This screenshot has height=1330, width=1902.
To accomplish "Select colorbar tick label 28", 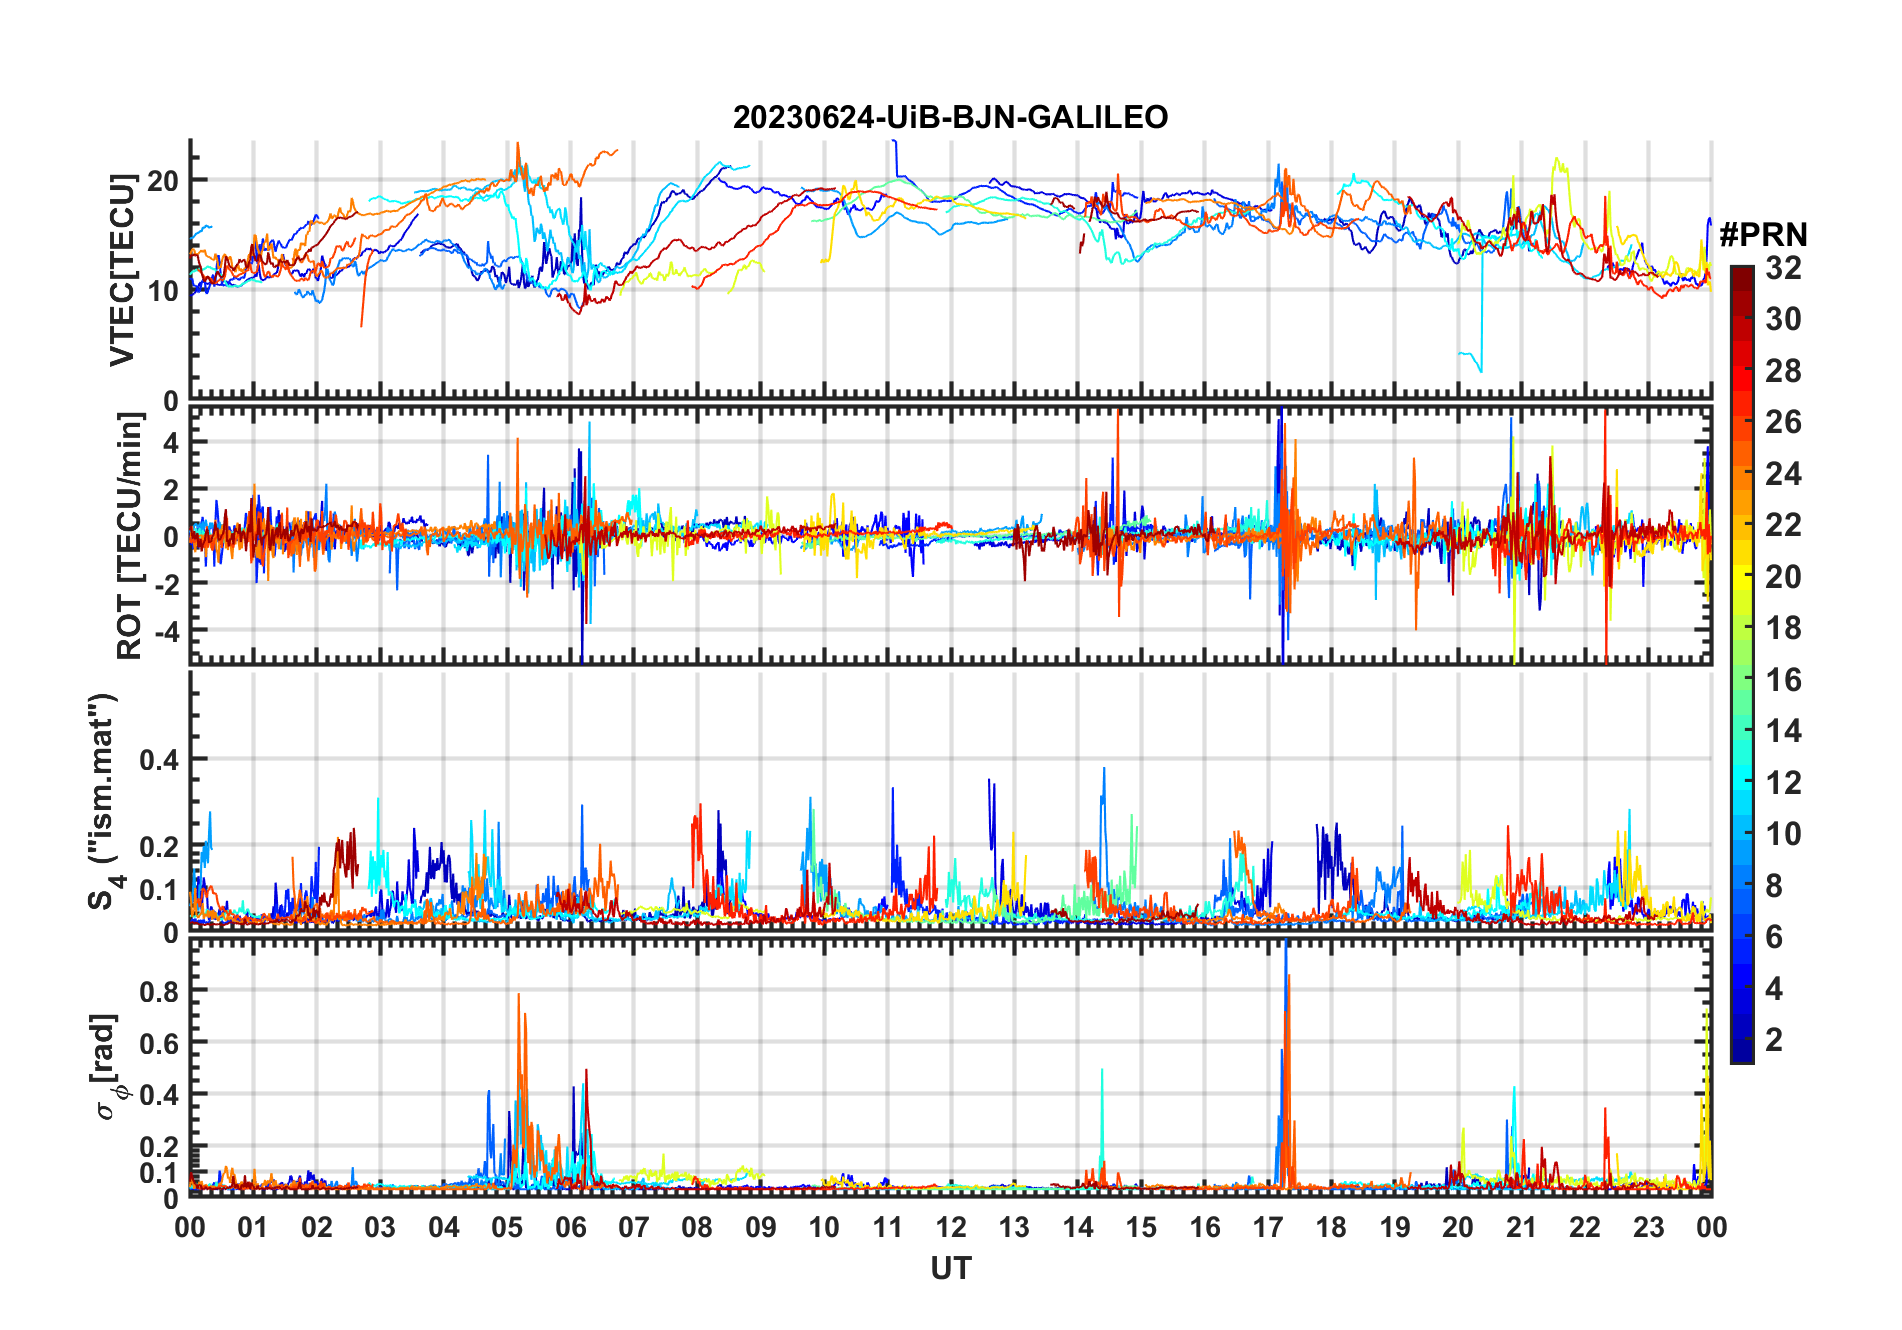I will tap(1783, 371).
